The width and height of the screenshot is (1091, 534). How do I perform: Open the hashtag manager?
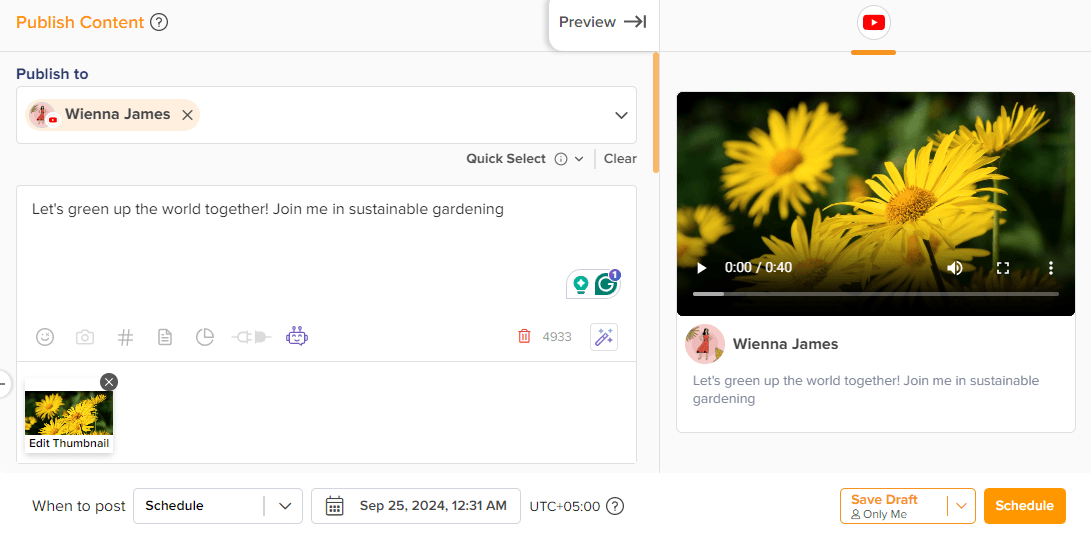point(125,338)
